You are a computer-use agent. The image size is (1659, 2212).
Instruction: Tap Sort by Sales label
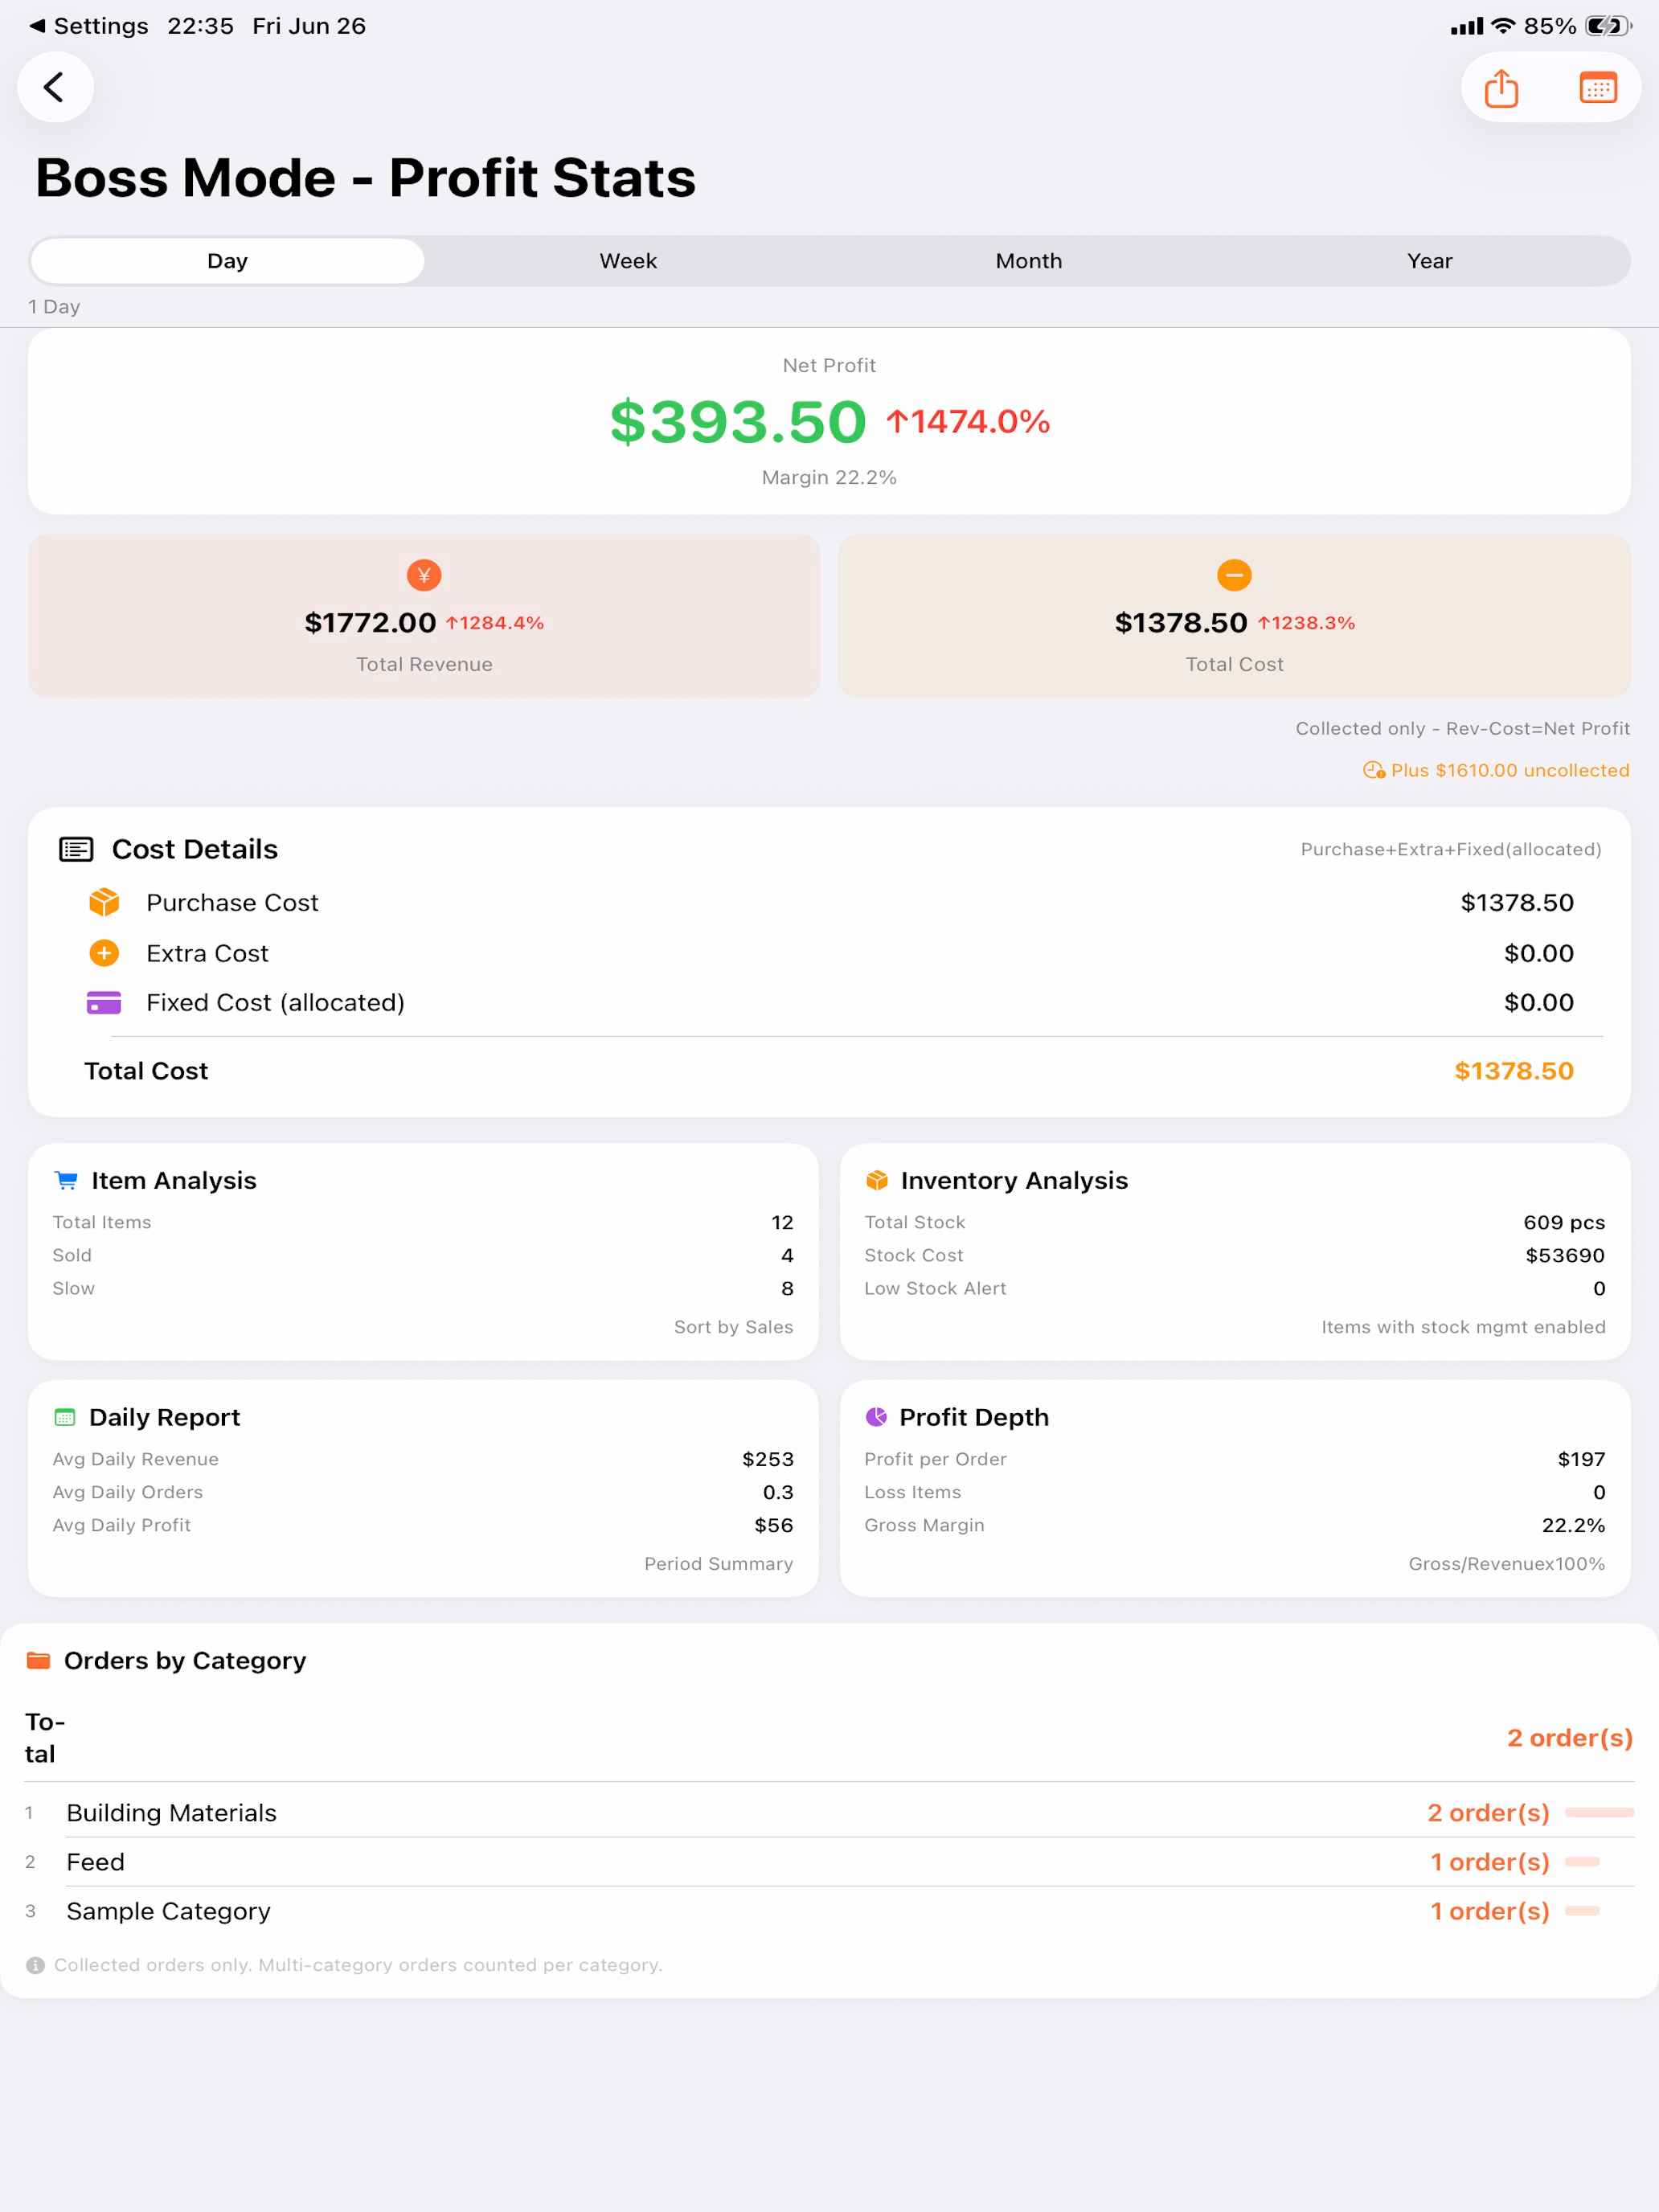pos(733,1327)
